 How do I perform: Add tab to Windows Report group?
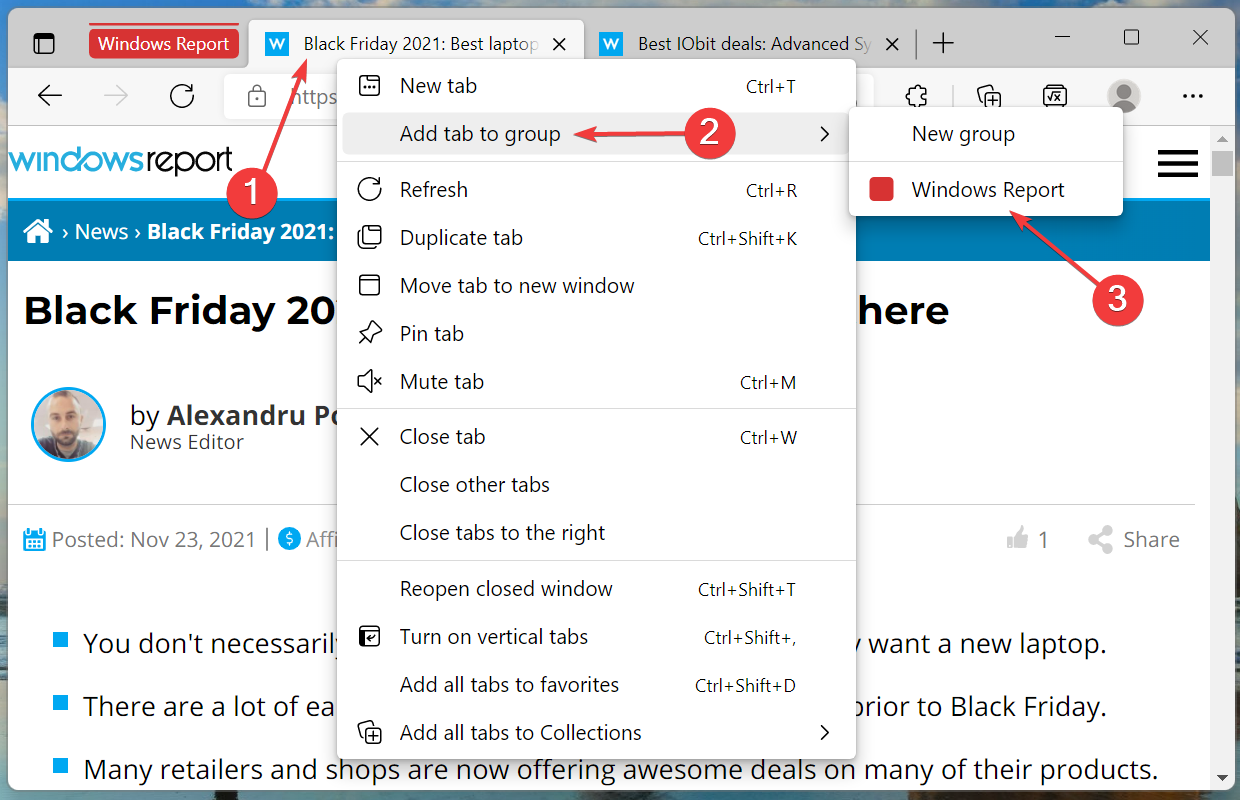(x=986, y=190)
